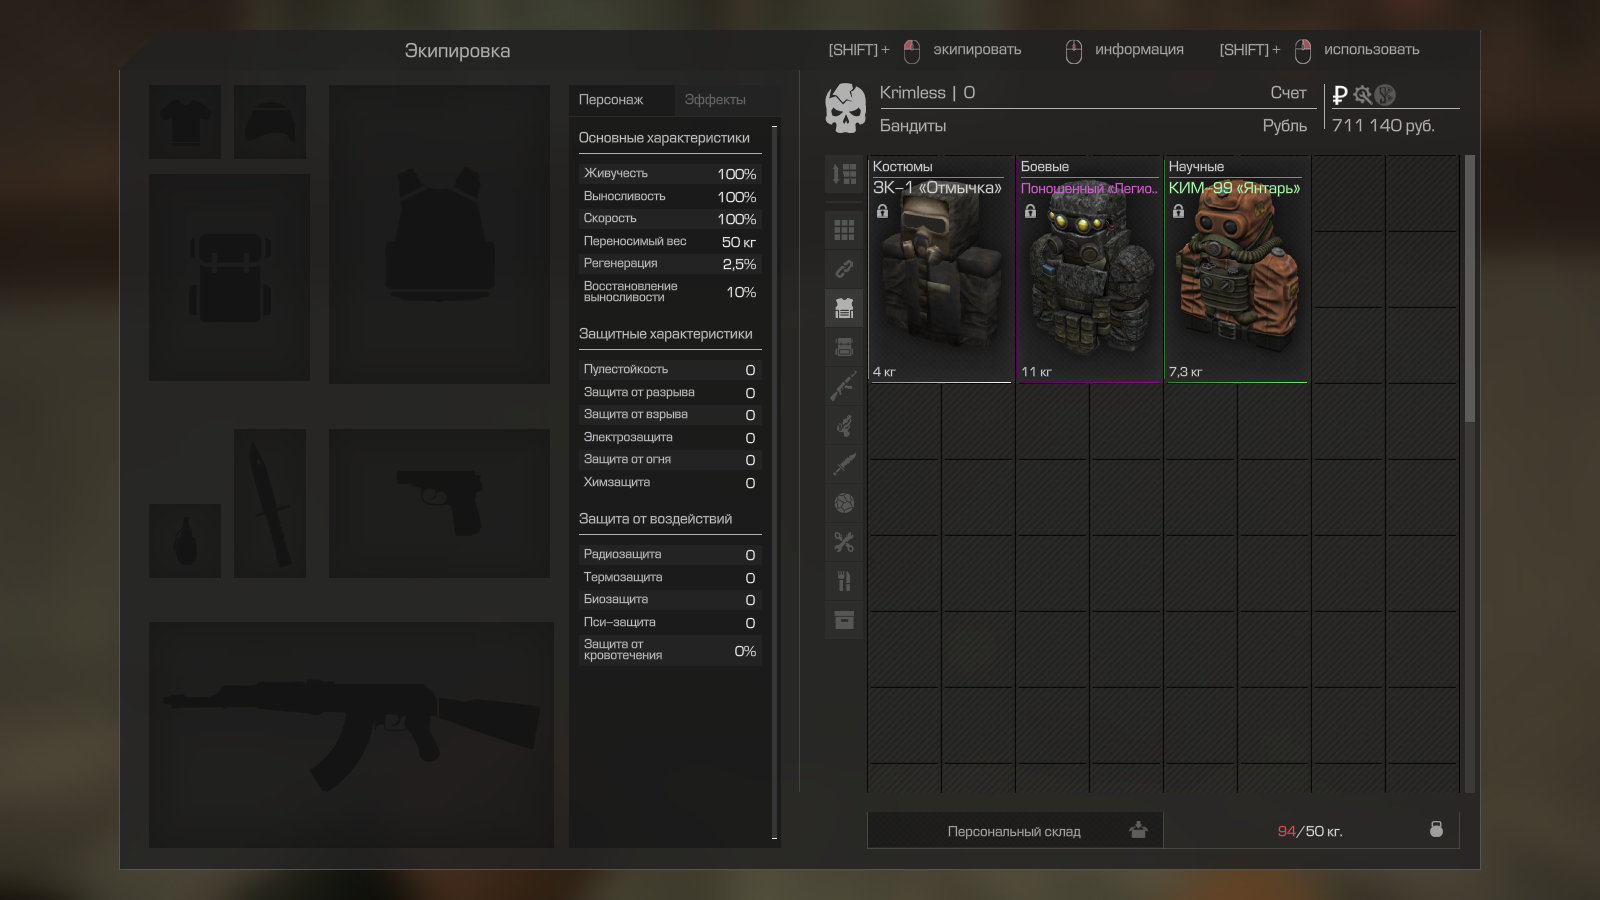Click the helmet equipment slot
Image resolution: width=1600 pixels, height=900 pixels.
(x=270, y=122)
